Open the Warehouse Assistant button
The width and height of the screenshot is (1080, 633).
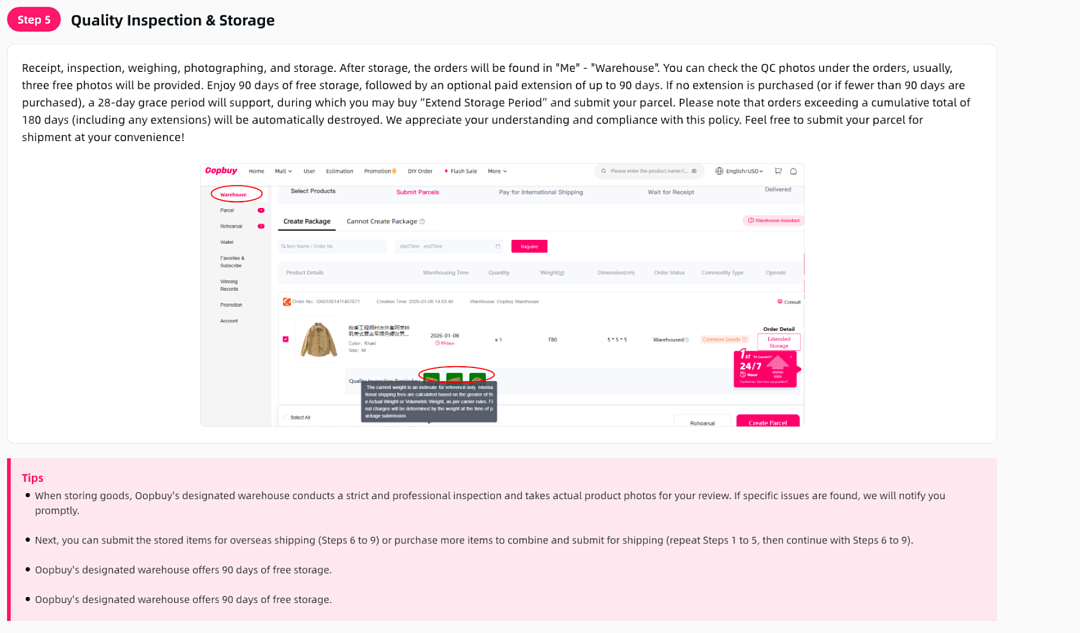click(x=773, y=220)
